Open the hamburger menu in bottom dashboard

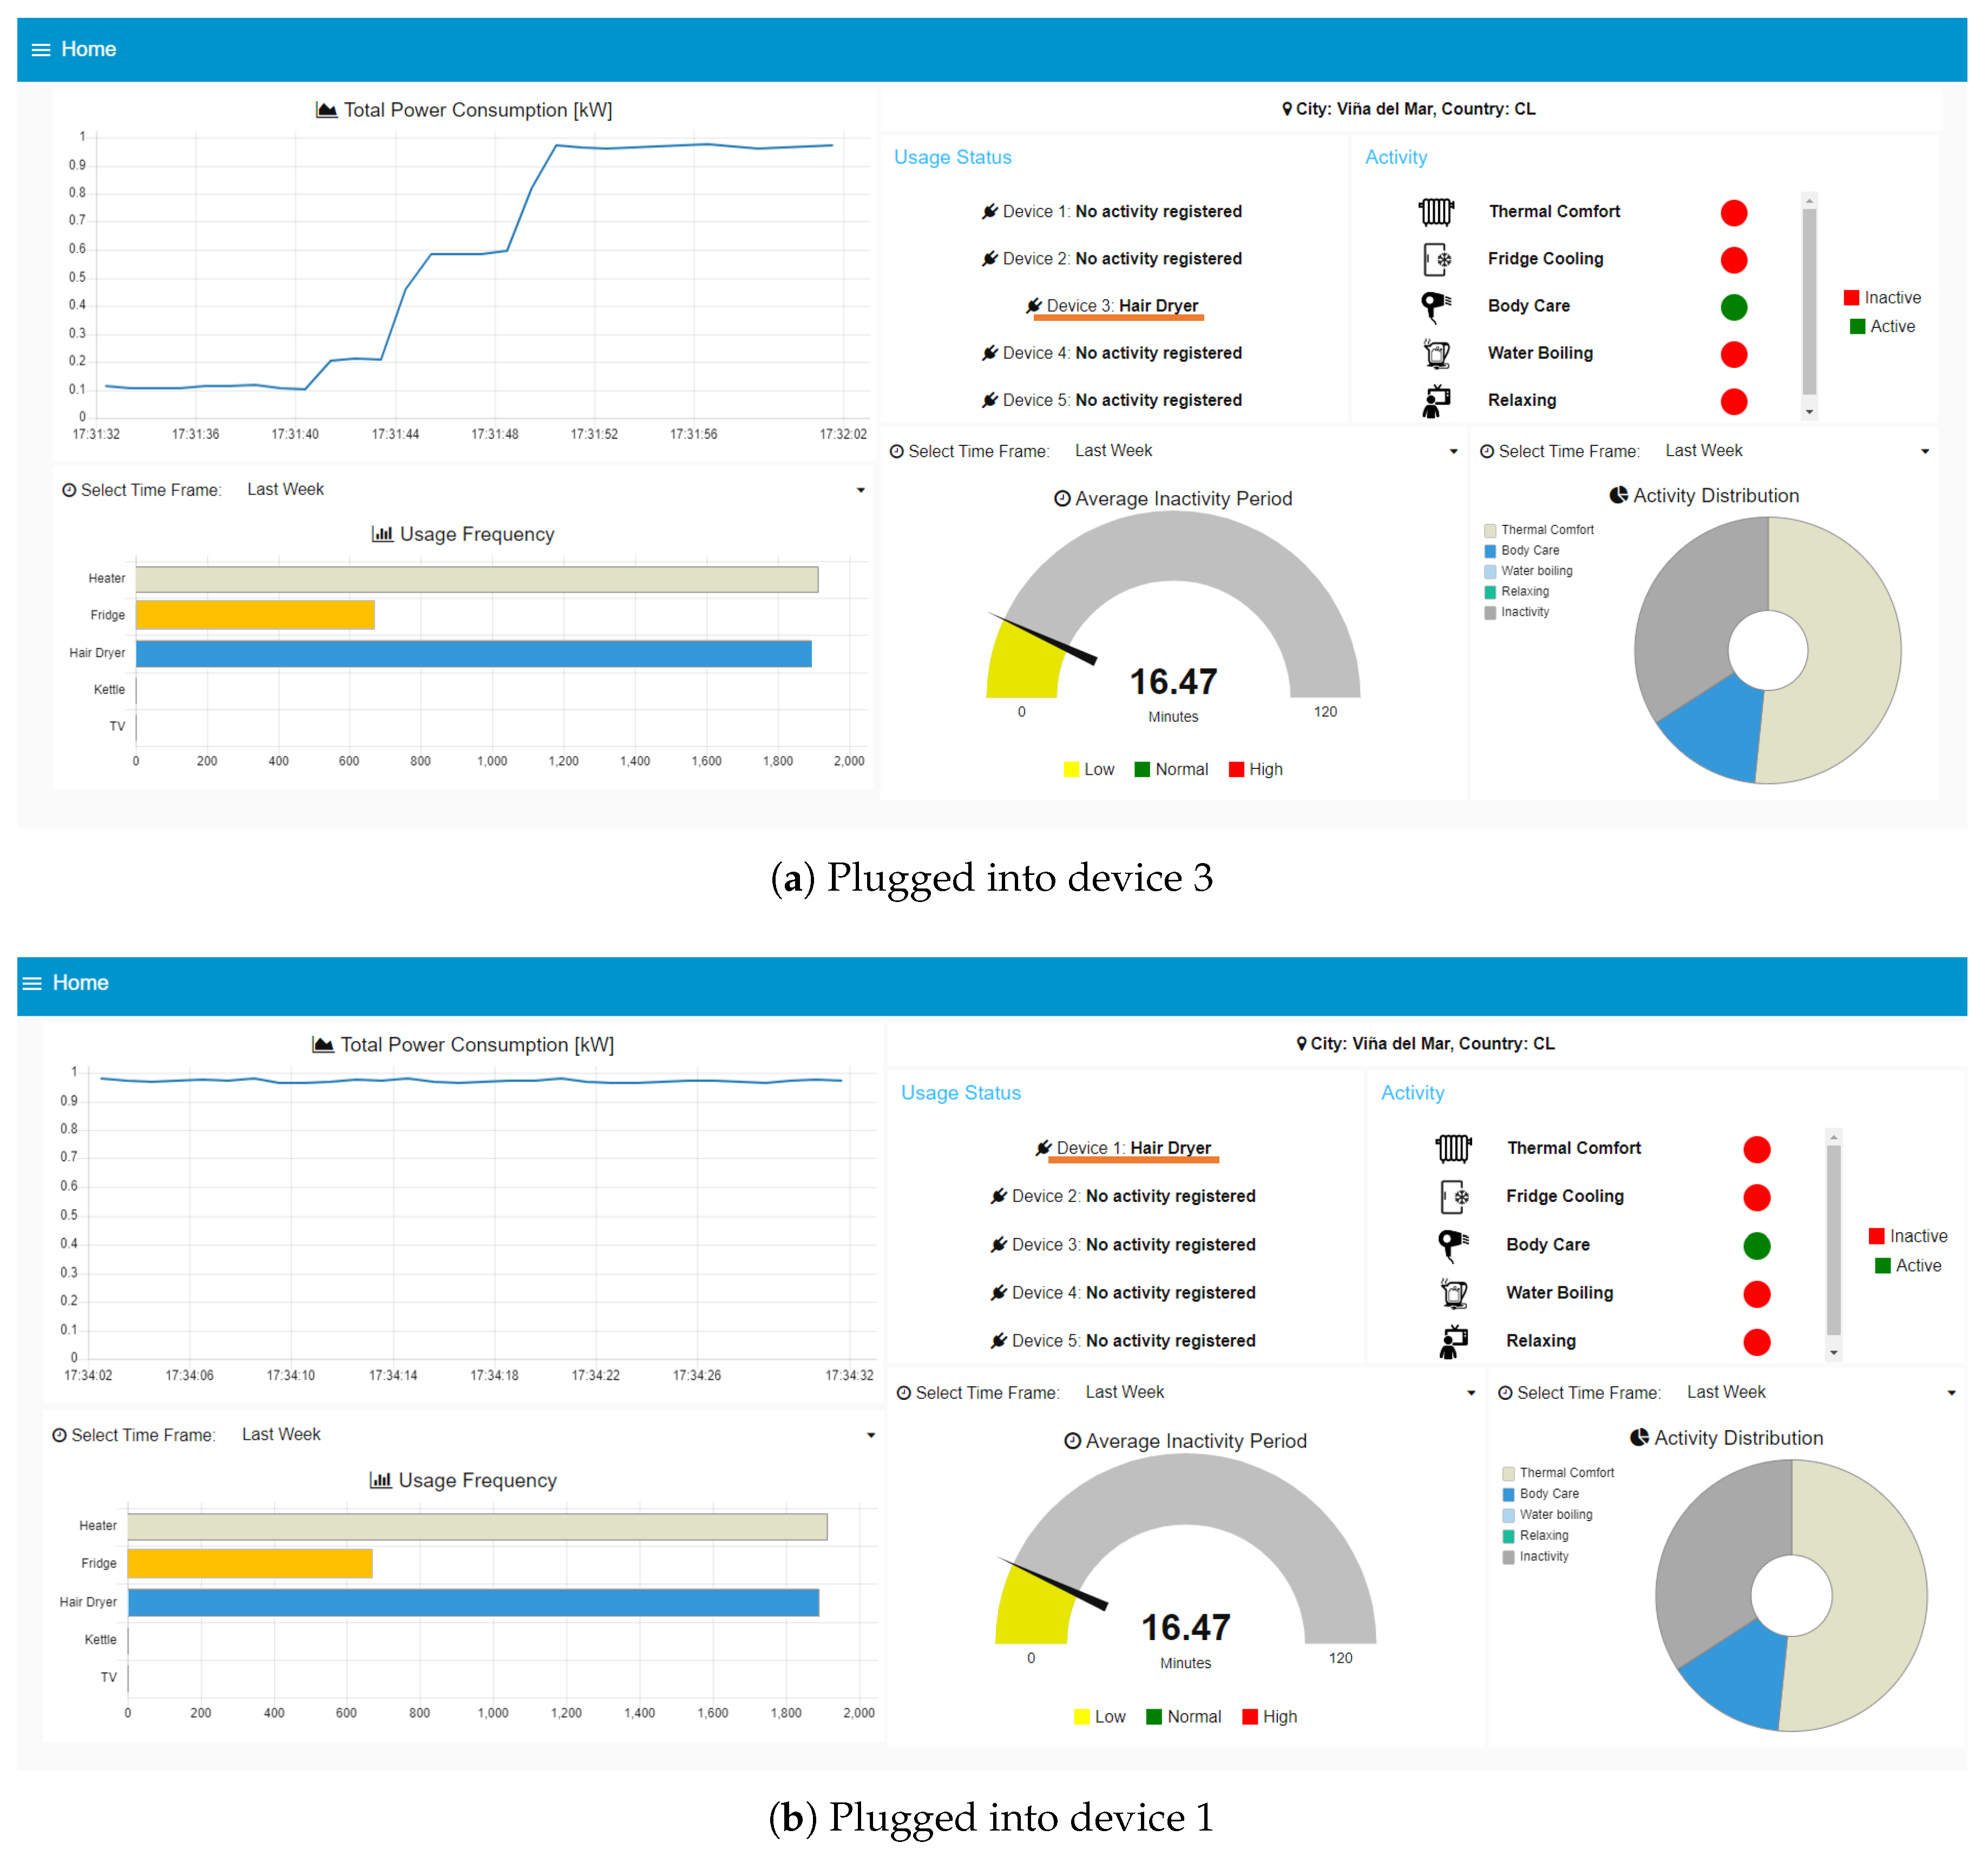[x=32, y=984]
